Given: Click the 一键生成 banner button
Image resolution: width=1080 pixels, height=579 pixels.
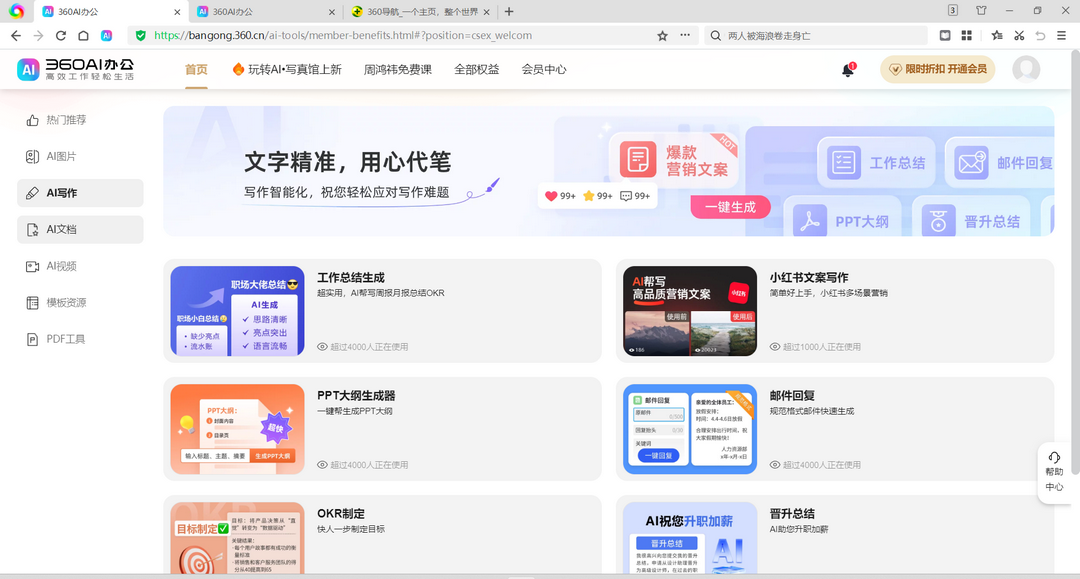Looking at the screenshot, I should point(730,206).
